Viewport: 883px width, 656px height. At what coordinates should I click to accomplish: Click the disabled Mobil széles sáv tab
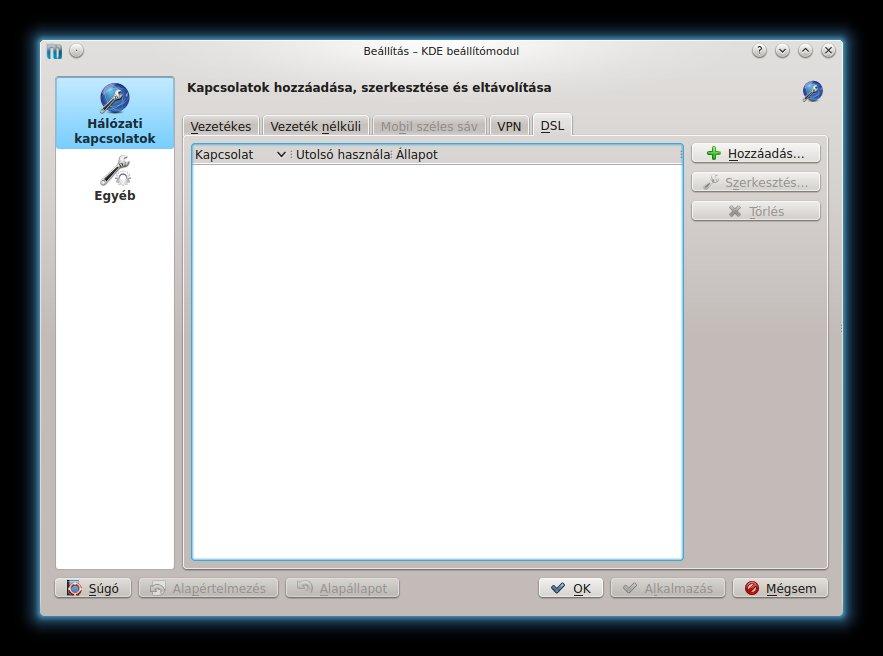429,126
